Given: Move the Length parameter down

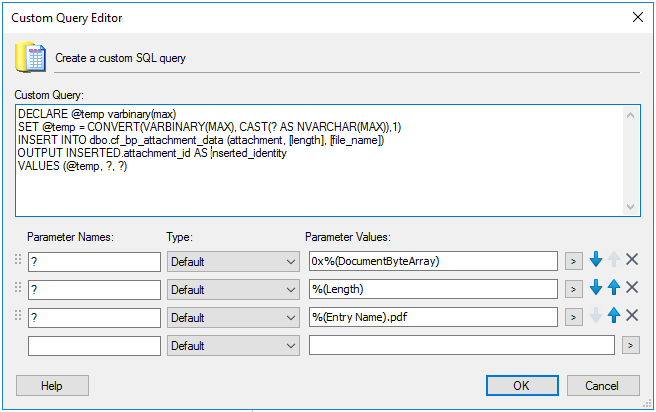Looking at the screenshot, I should tap(596, 287).
